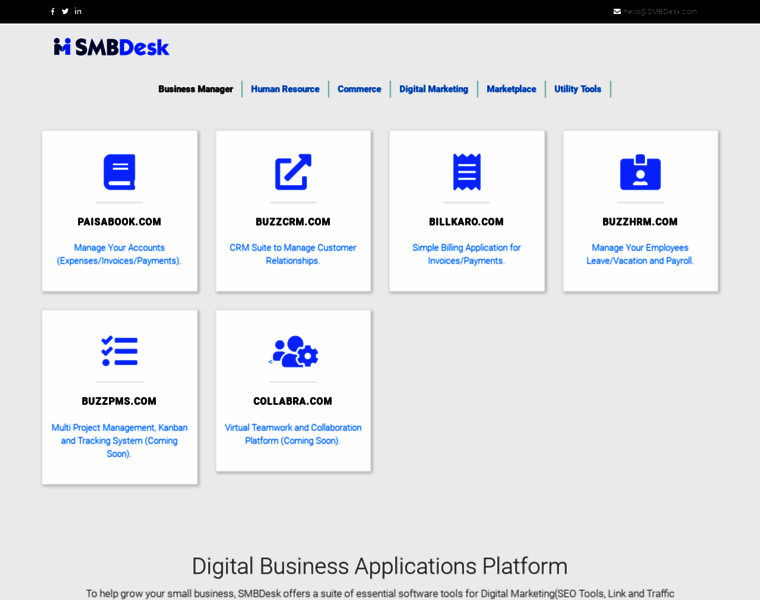Open the COLLABRA.COM title
This screenshot has width=760, height=600.
coord(293,401)
